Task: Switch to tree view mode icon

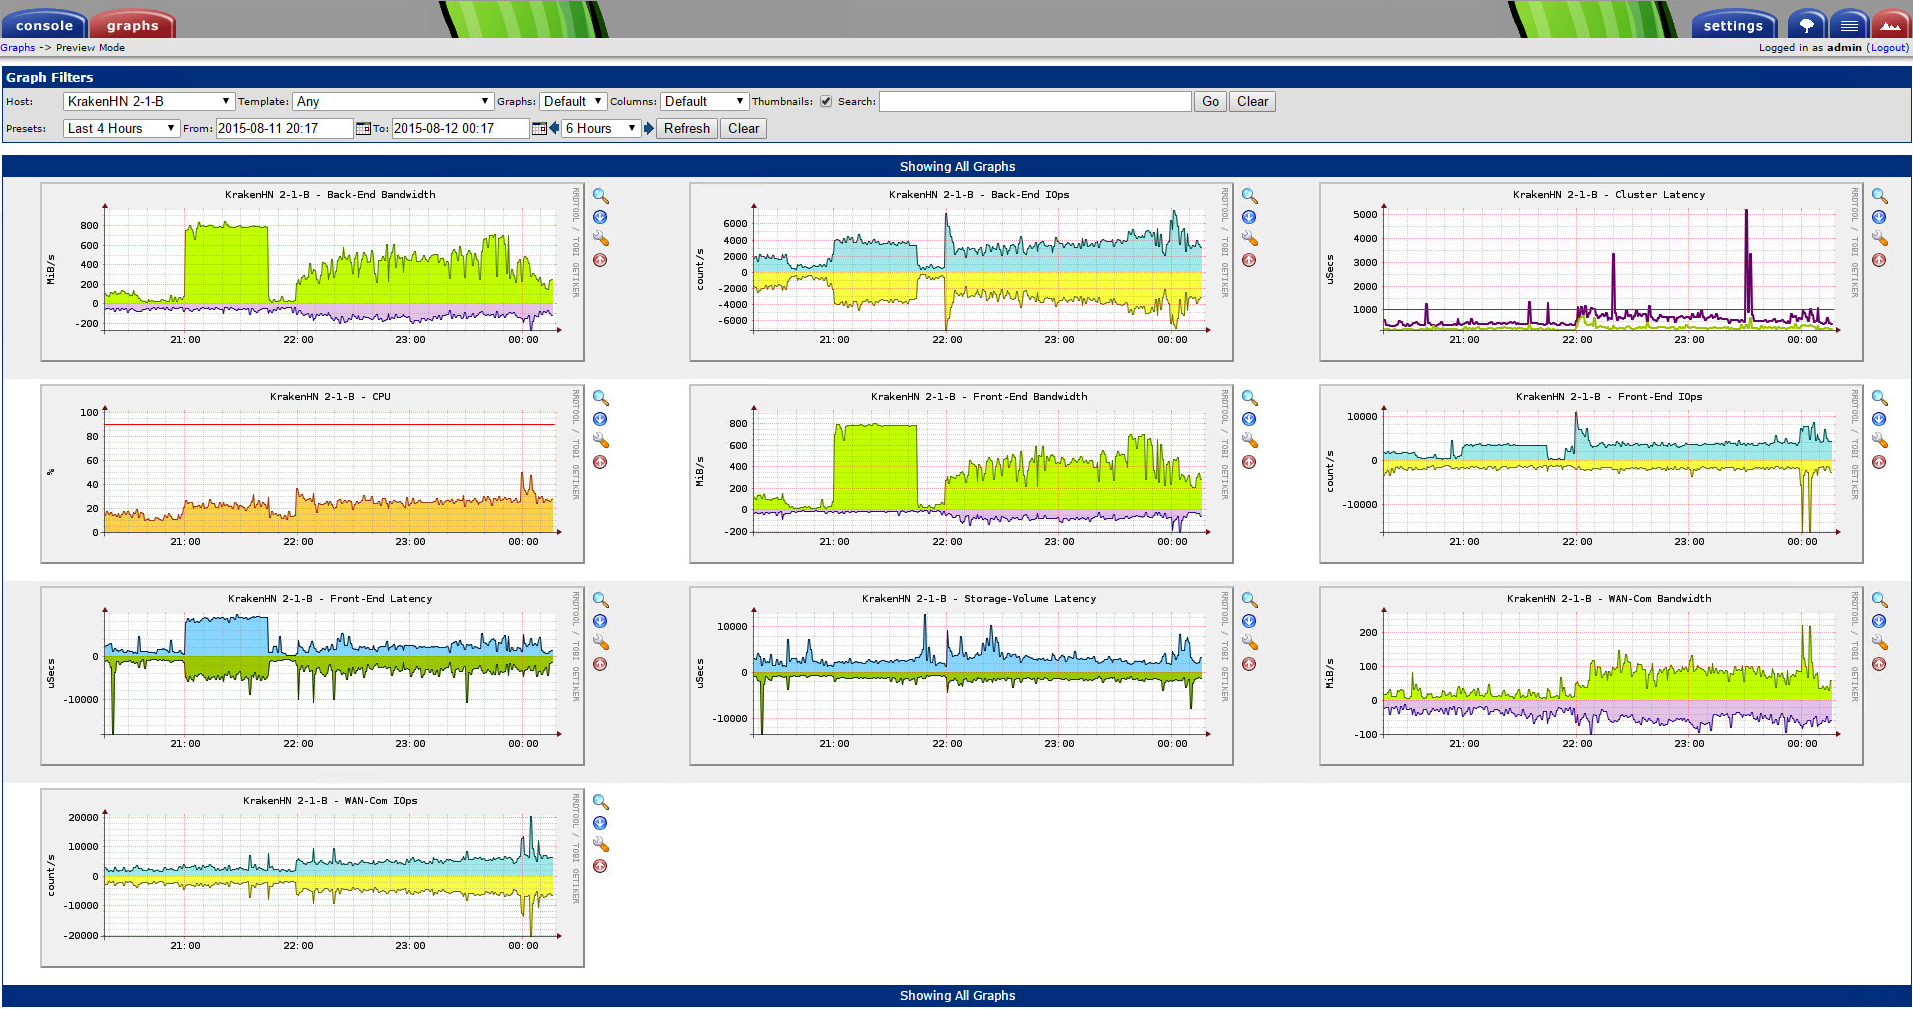Action: (1806, 25)
